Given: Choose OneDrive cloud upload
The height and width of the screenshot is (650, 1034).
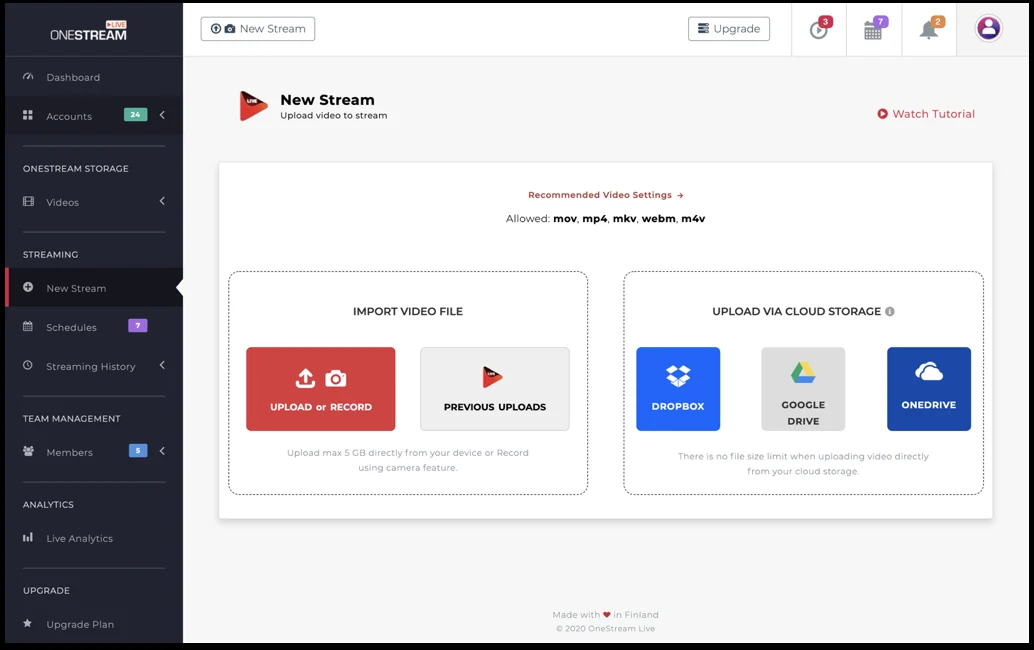Looking at the screenshot, I should click(928, 389).
